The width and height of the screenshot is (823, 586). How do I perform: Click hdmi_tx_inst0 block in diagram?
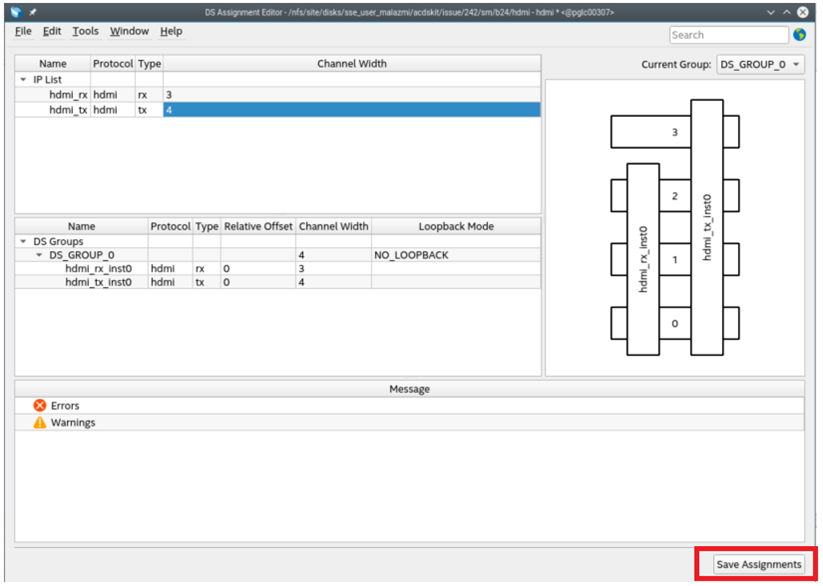click(707, 227)
